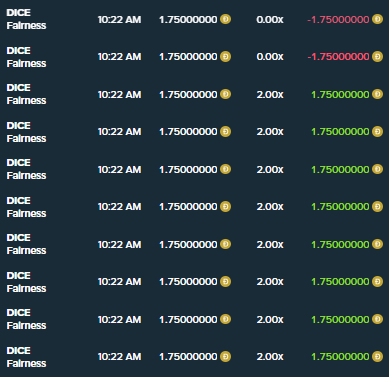Image resolution: width=389 pixels, height=377 pixels.
Task: Select the green 1.75000000 profit in the eighth row
Action: [340, 282]
